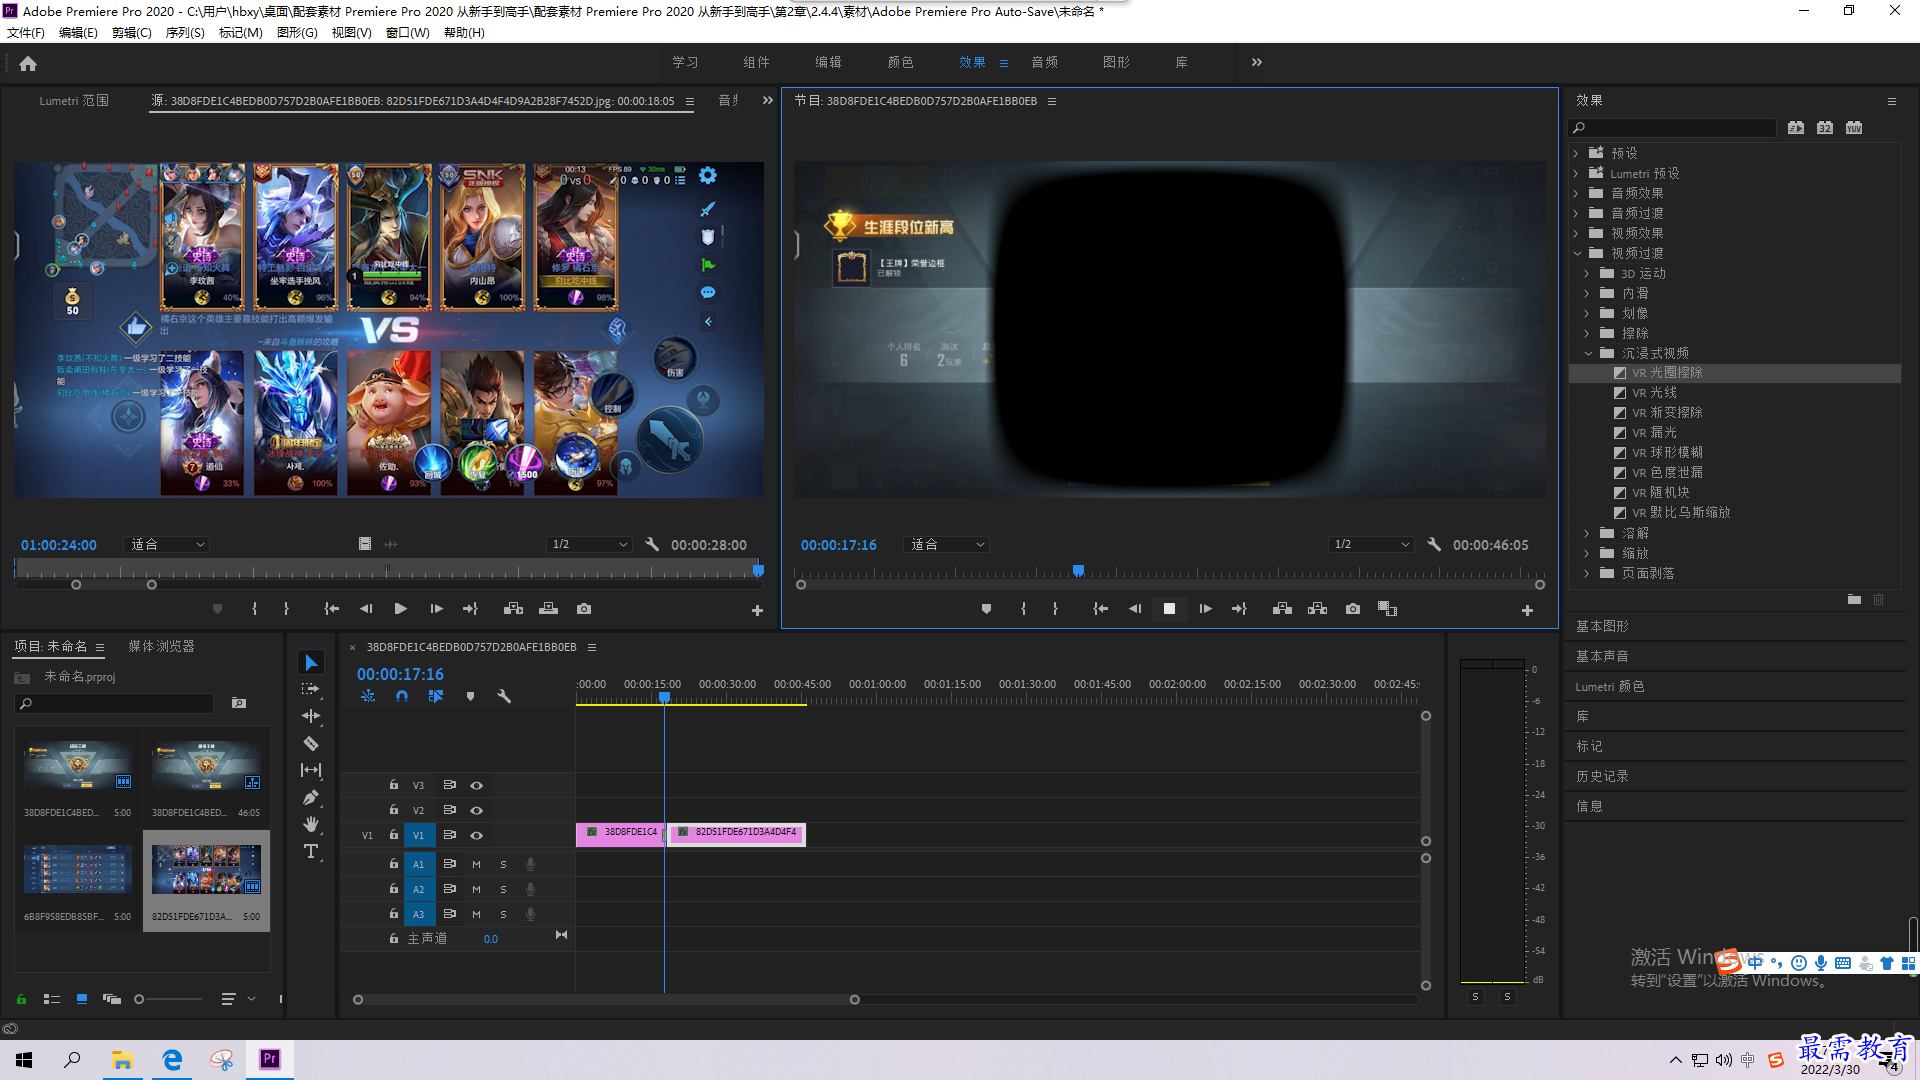
Task: Click Overwrite button in Source monitor
Action: tap(548, 609)
